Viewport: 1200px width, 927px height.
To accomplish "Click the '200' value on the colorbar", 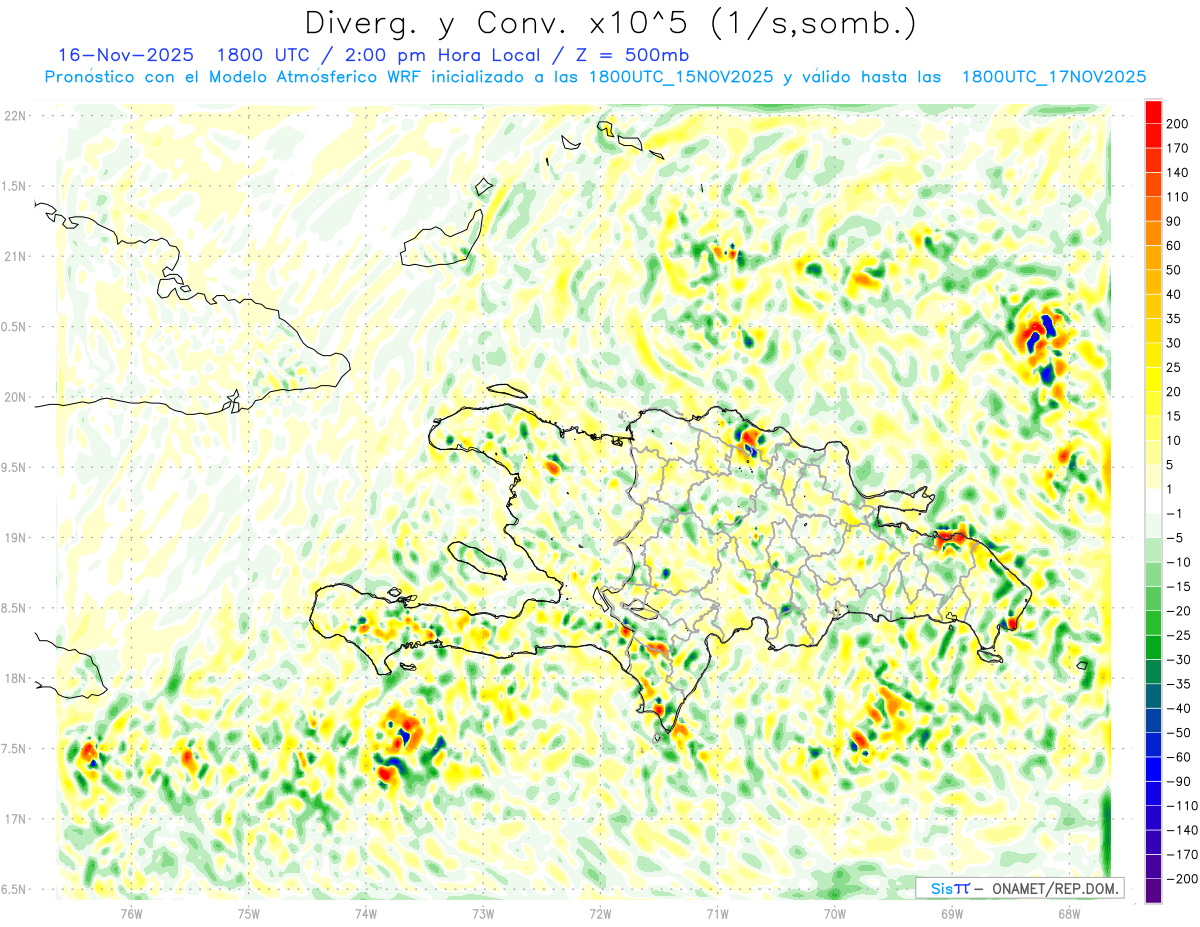I will tap(1179, 123).
